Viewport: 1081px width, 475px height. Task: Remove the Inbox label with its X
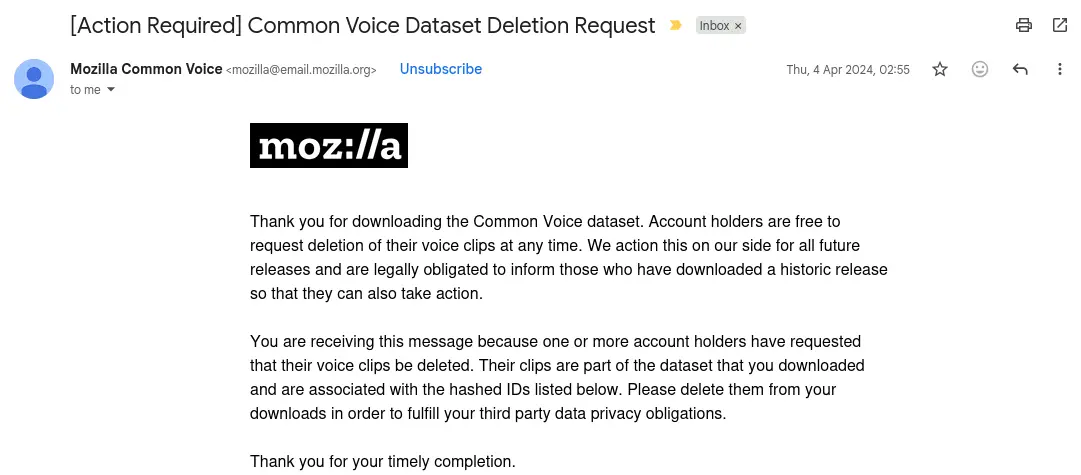[739, 26]
